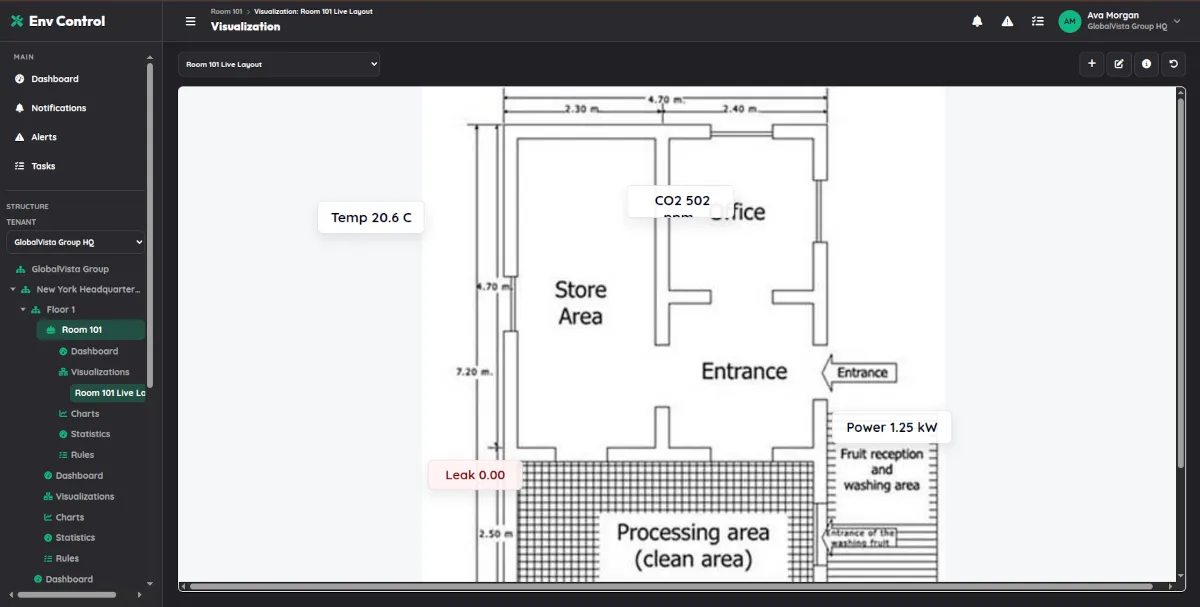
Task: Open Rules directly under Room 101
Action: pyautogui.click(x=82, y=455)
